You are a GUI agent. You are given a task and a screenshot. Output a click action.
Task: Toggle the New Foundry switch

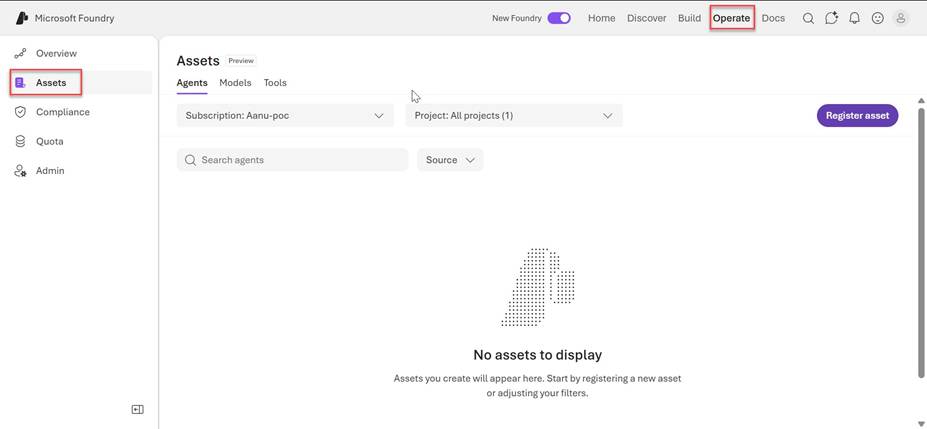[559, 18]
